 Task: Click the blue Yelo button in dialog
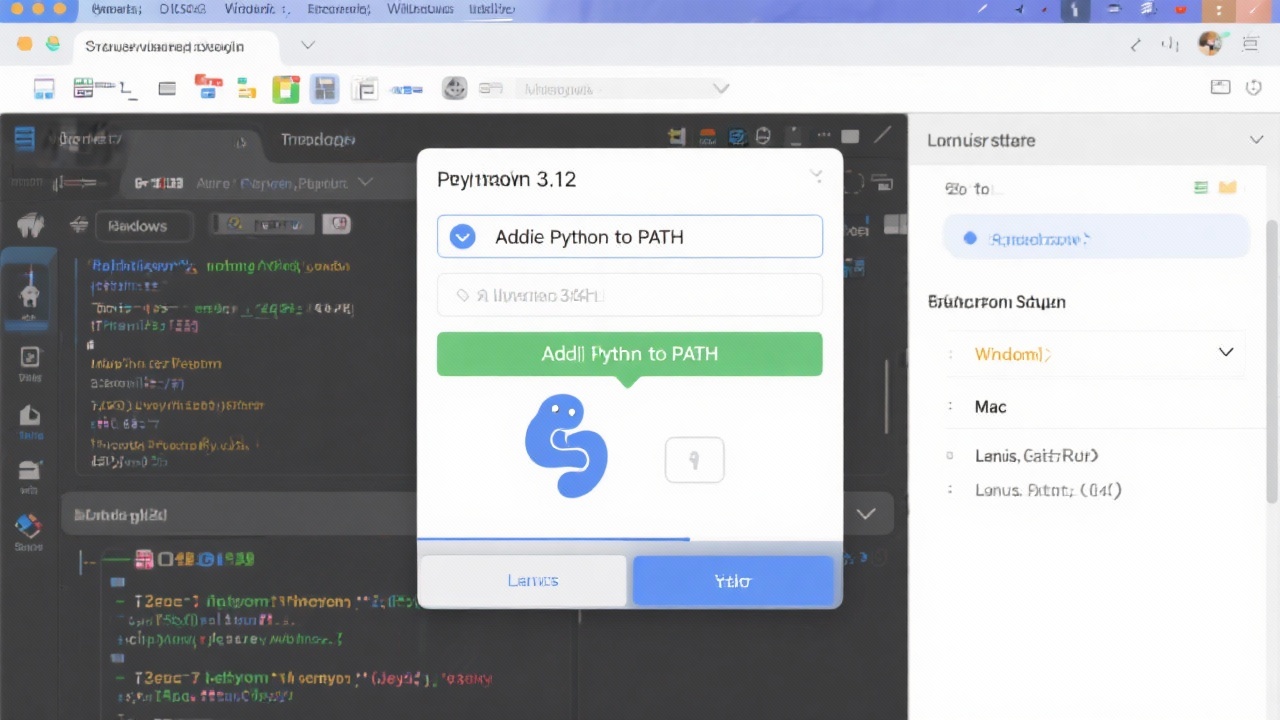(732, 581)
